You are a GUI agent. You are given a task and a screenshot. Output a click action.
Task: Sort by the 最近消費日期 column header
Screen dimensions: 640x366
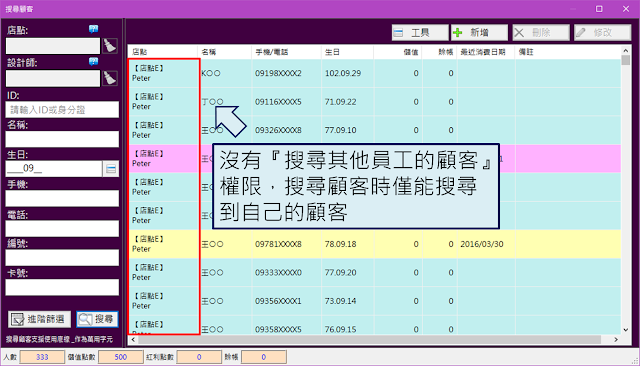(486, 52)
